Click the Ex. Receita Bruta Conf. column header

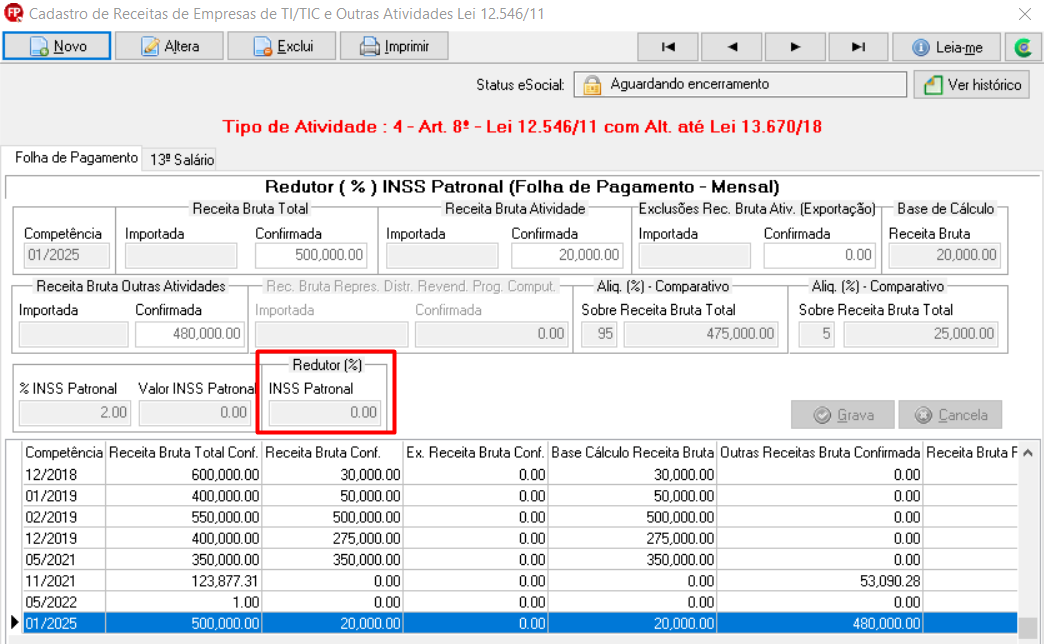(475, 453)
